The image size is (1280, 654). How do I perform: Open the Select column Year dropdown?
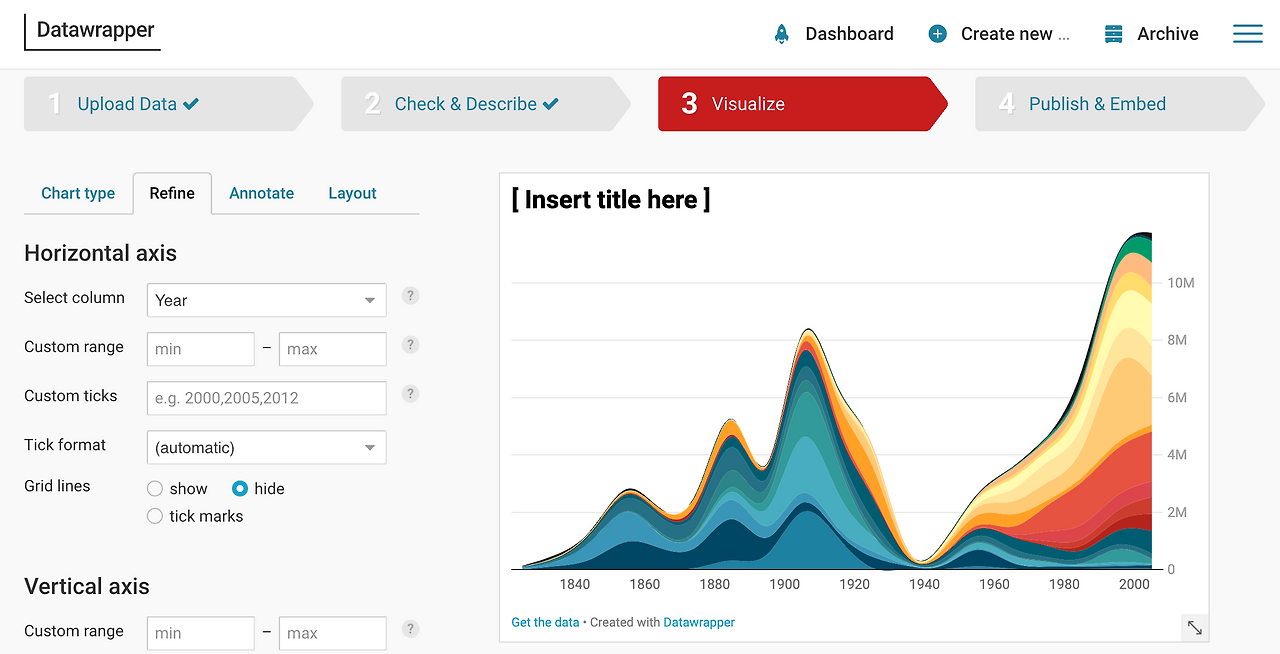pos(266,300)
